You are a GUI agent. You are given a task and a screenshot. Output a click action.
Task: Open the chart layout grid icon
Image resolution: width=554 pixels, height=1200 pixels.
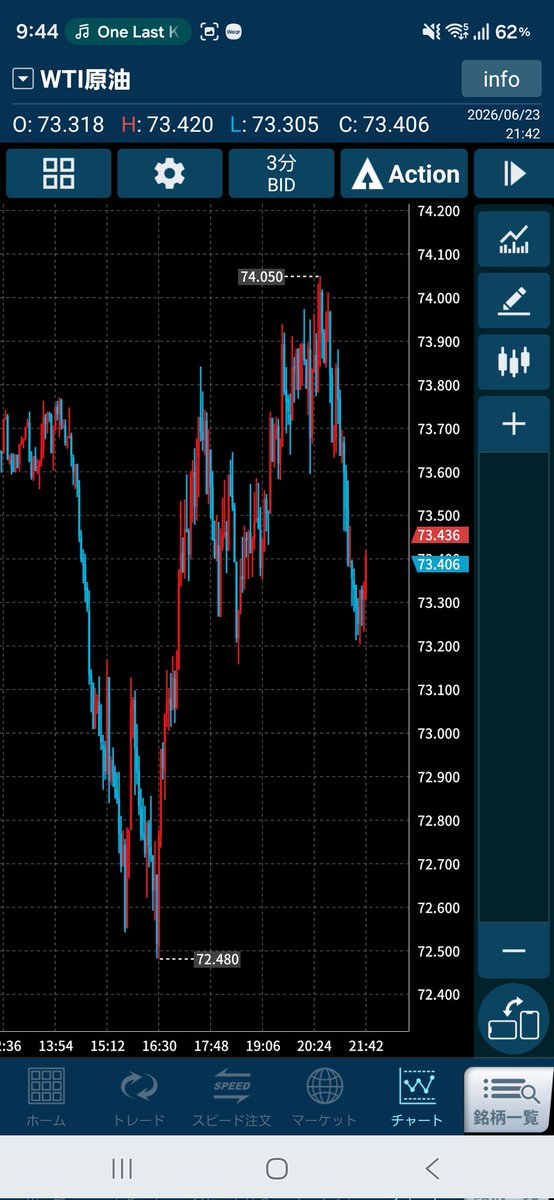pos(58,174)
